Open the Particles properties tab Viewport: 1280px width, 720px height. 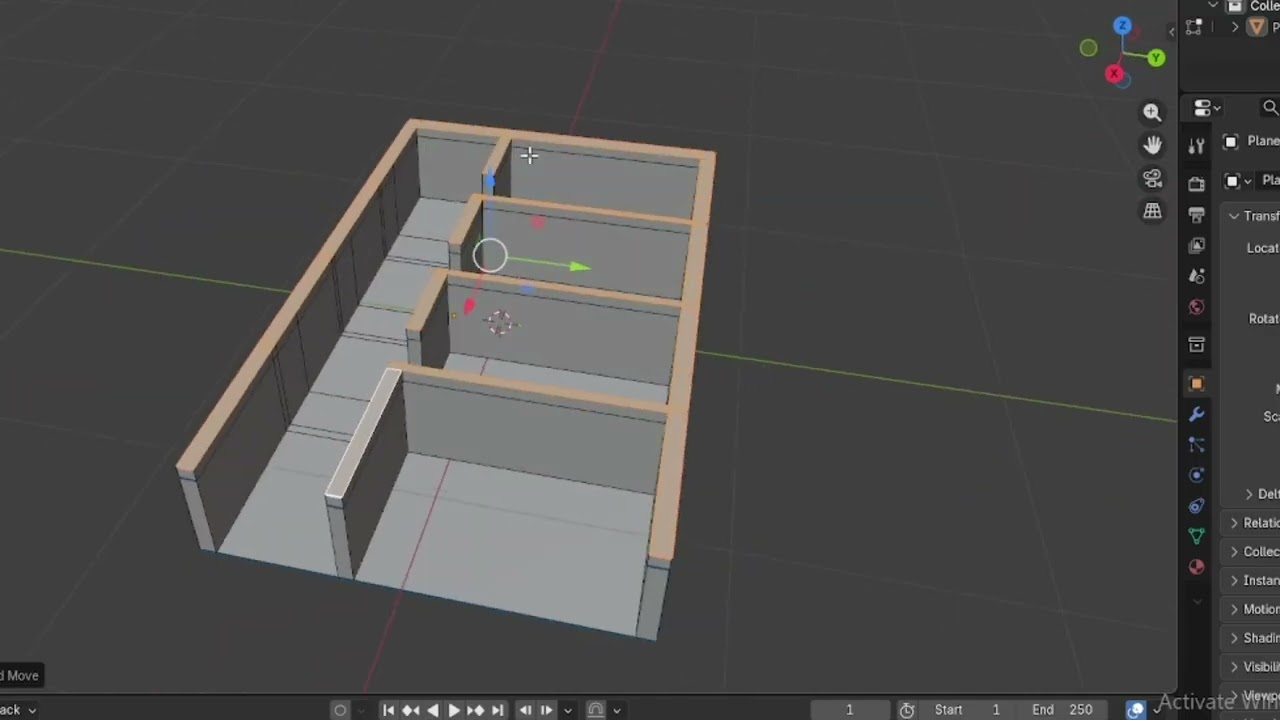[1196, 445]
